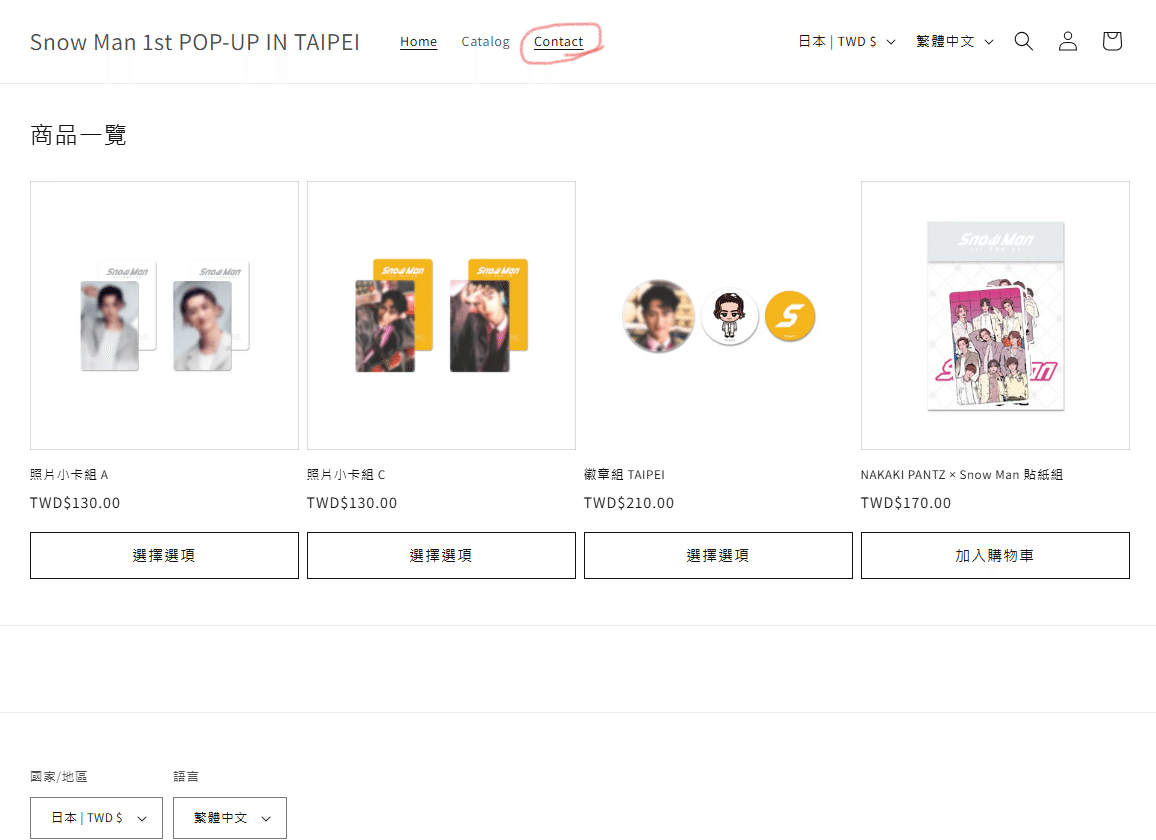Click the TWD$210.00 price
The image size is (1156, 840).
tap(629, 503)
